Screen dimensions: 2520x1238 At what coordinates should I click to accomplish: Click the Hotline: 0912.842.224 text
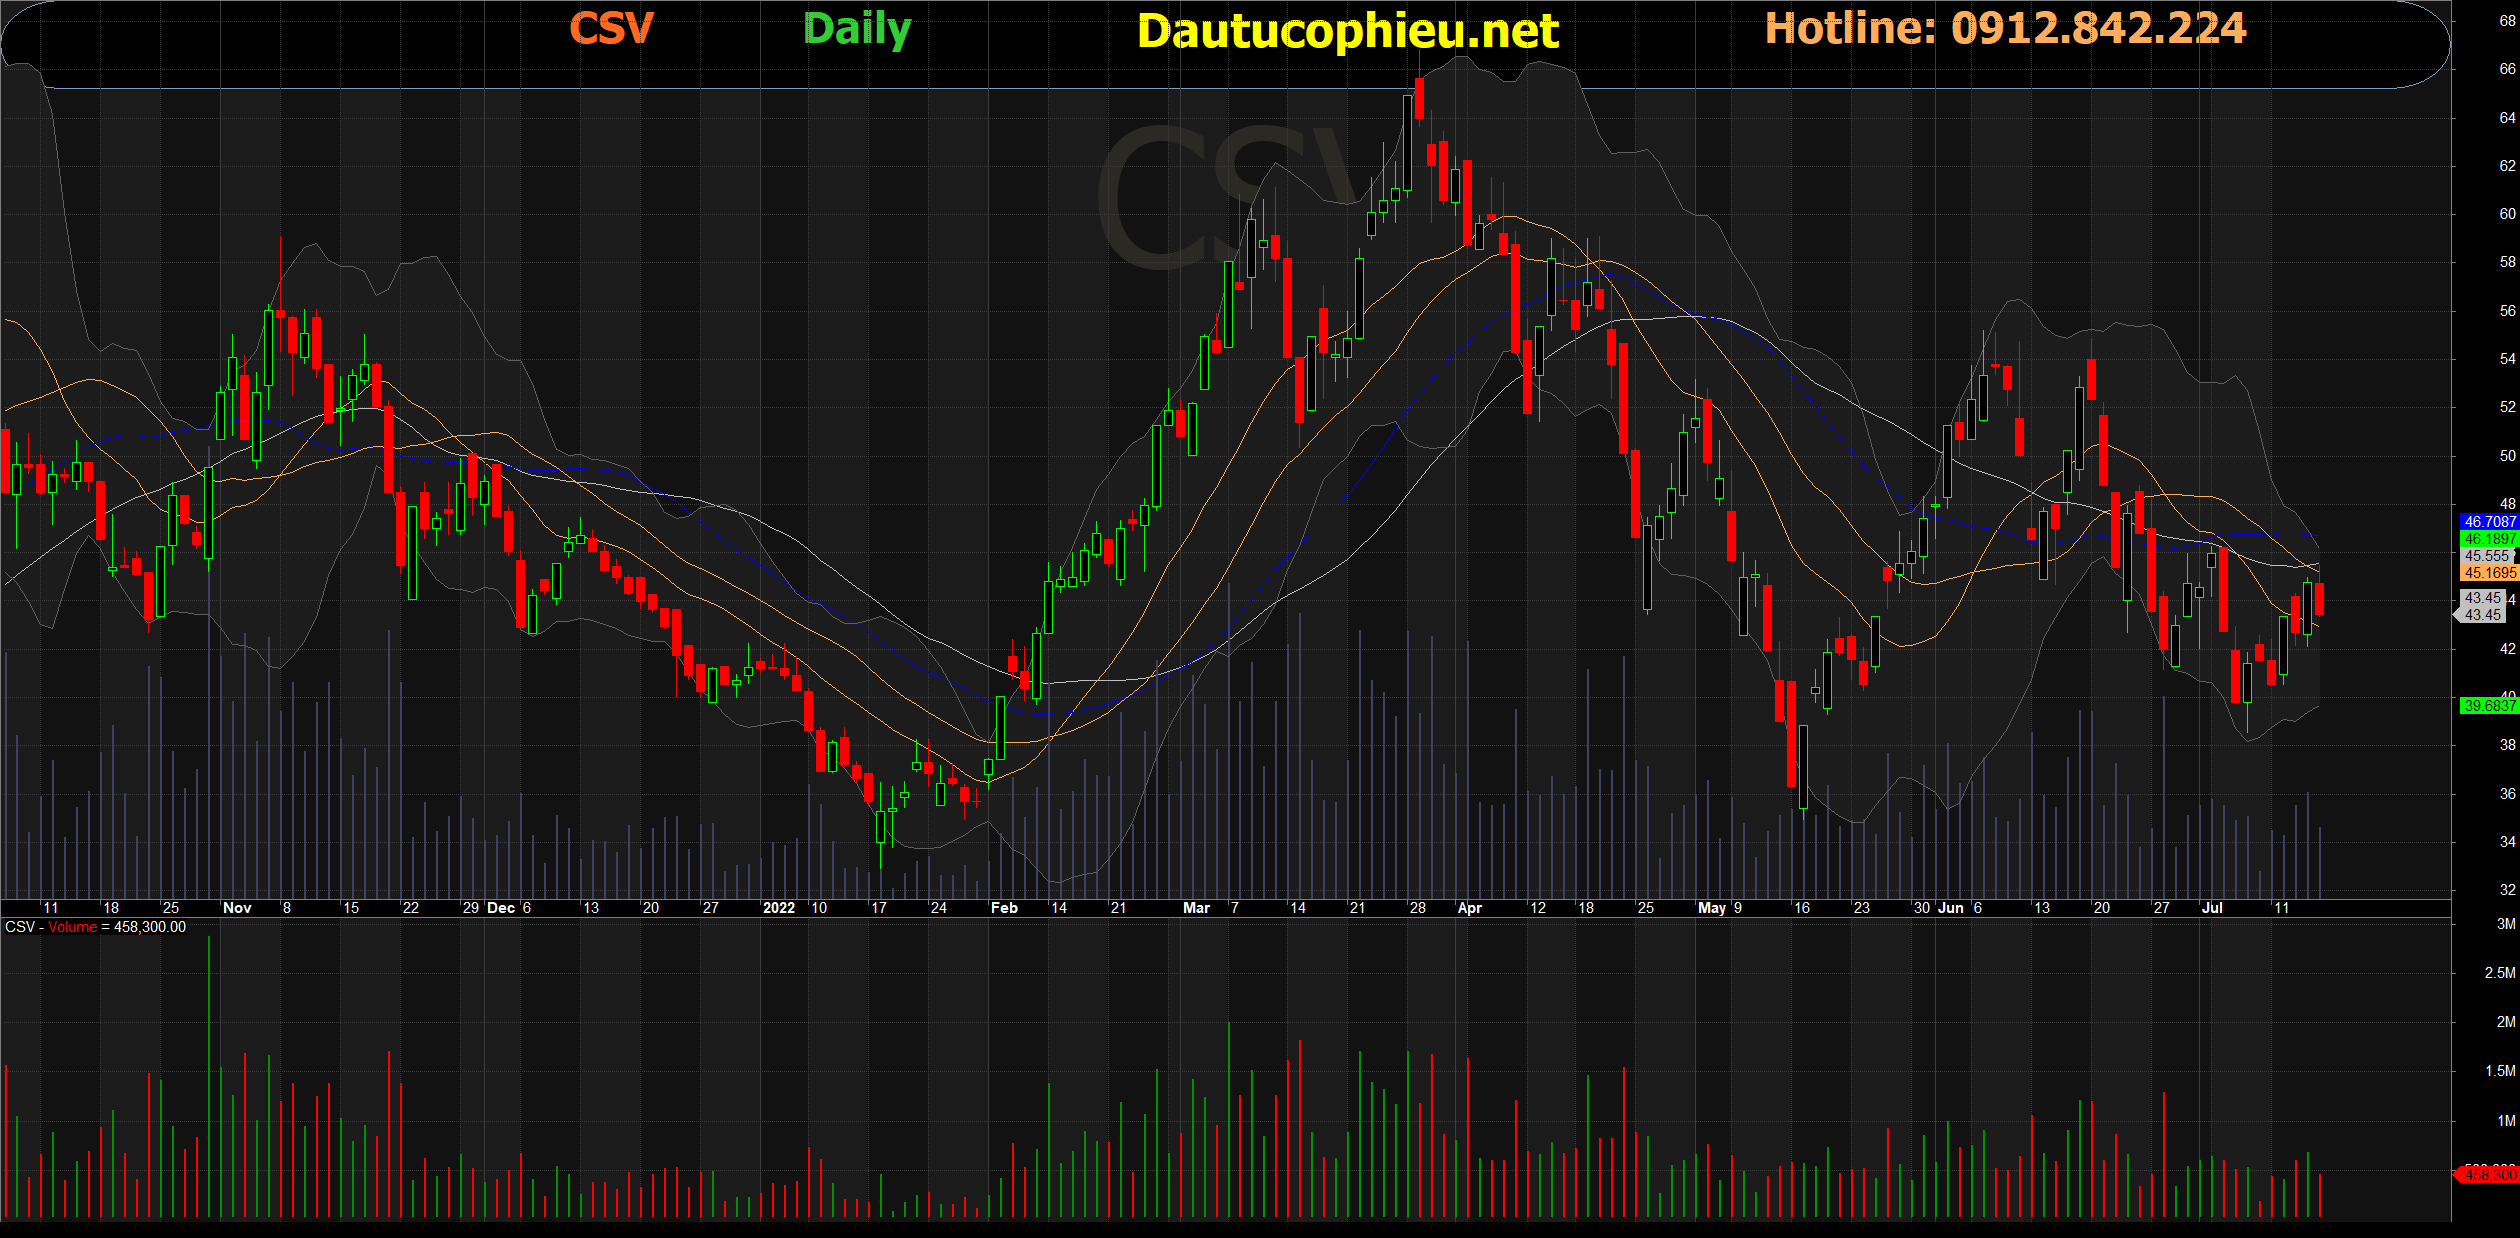(2005, 28)
